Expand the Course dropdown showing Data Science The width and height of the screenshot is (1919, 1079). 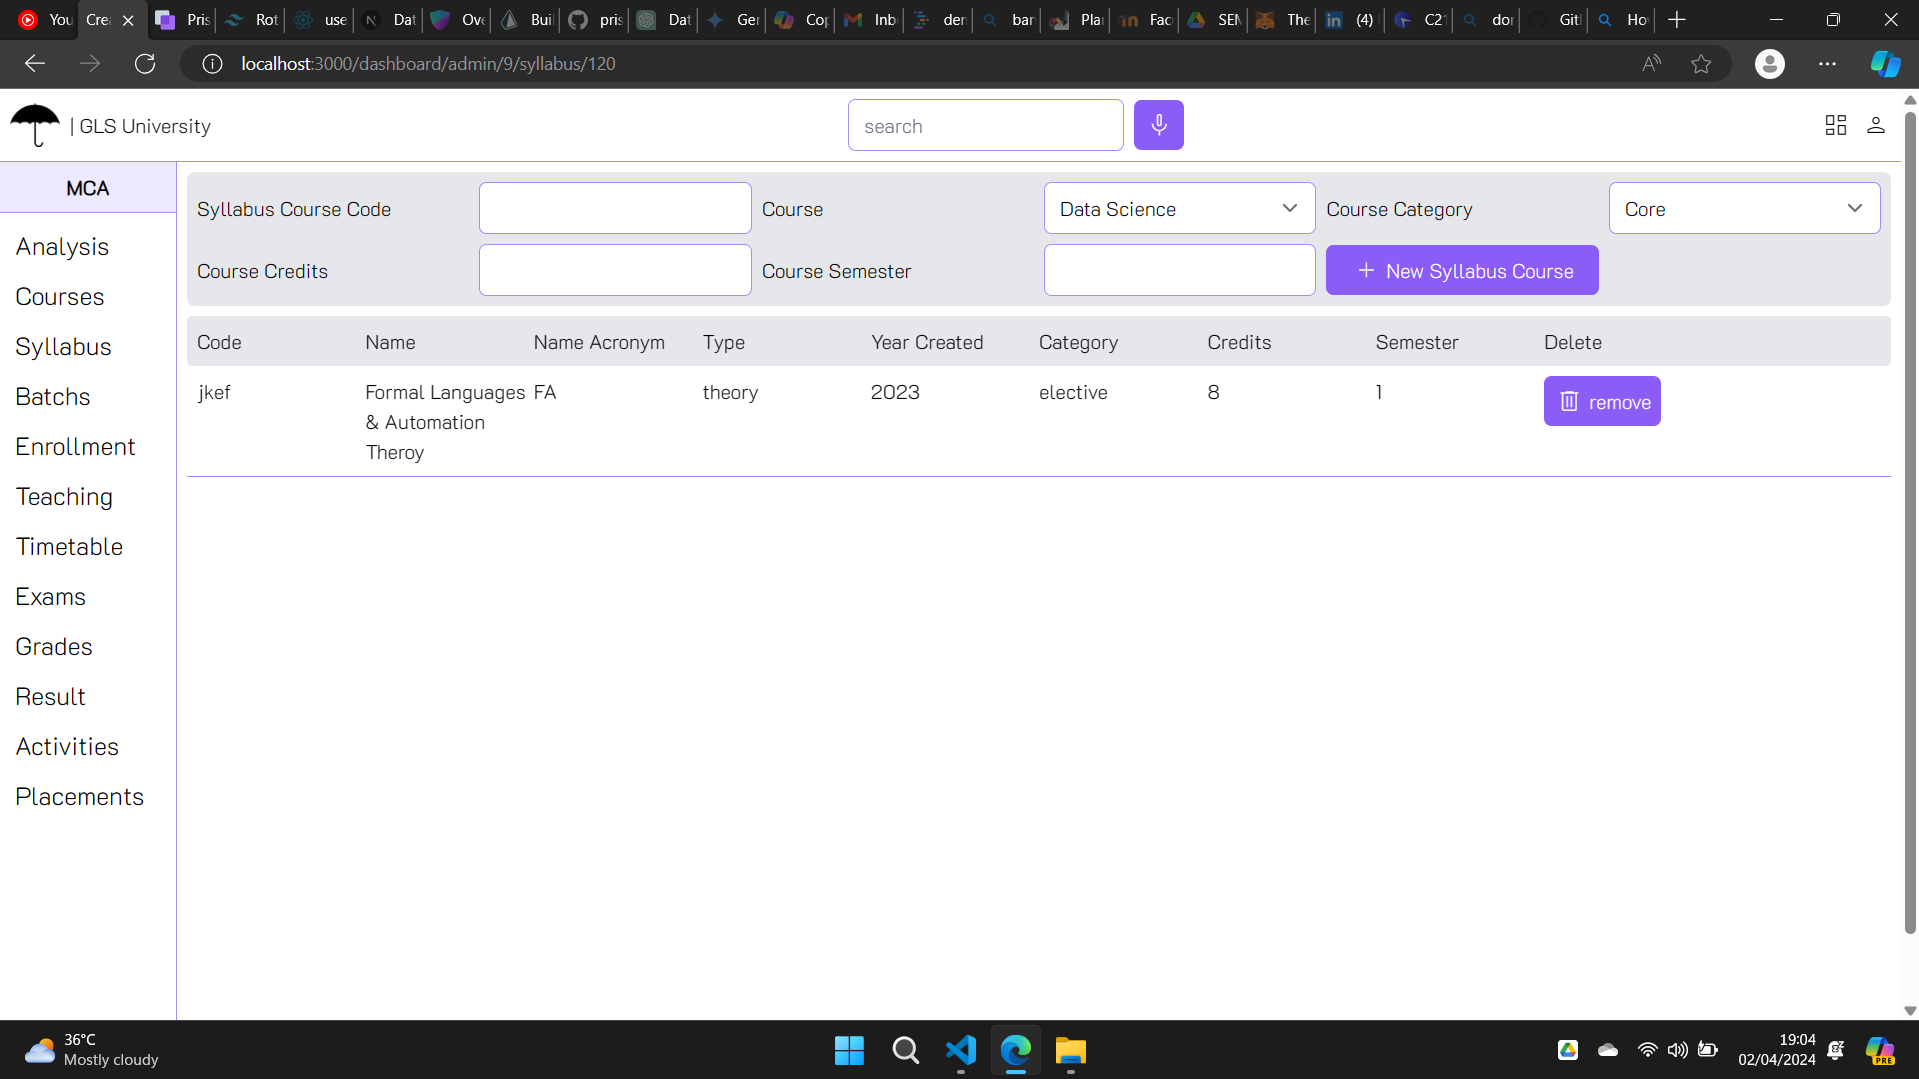pyautogui.click(x=1179, y=209)
